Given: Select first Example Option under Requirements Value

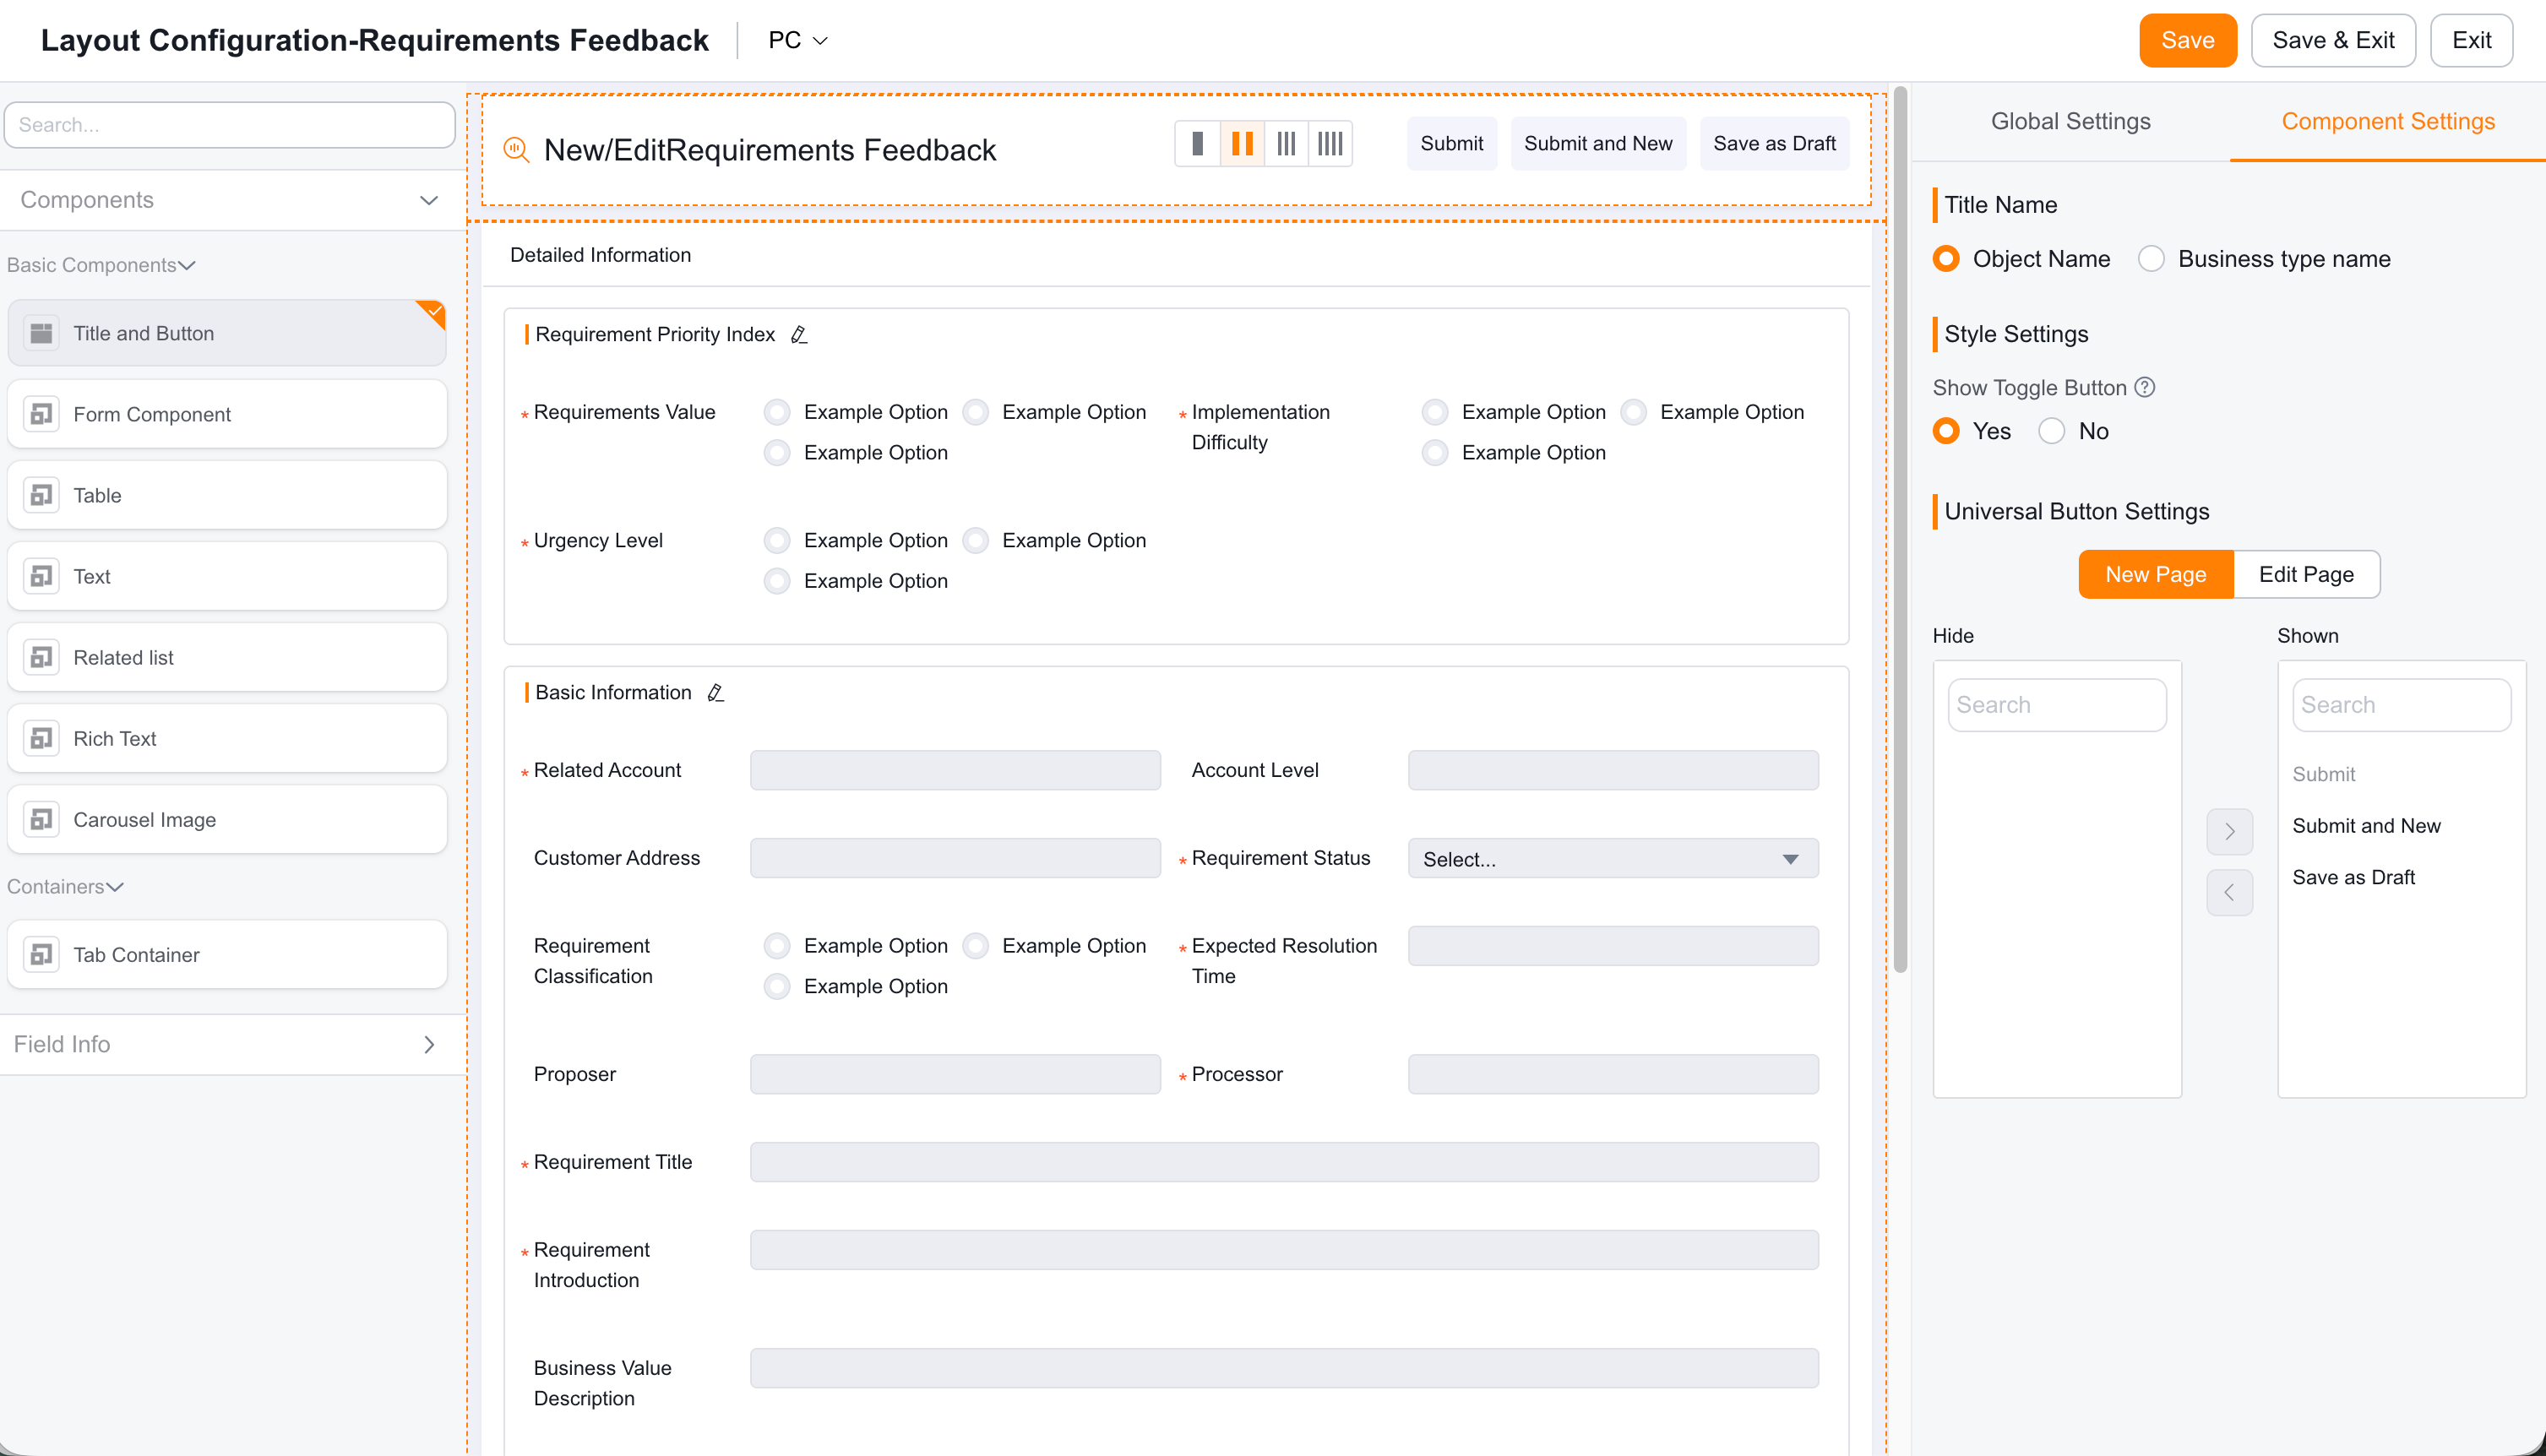Looking at the screenshot, I should click(777, 412).
